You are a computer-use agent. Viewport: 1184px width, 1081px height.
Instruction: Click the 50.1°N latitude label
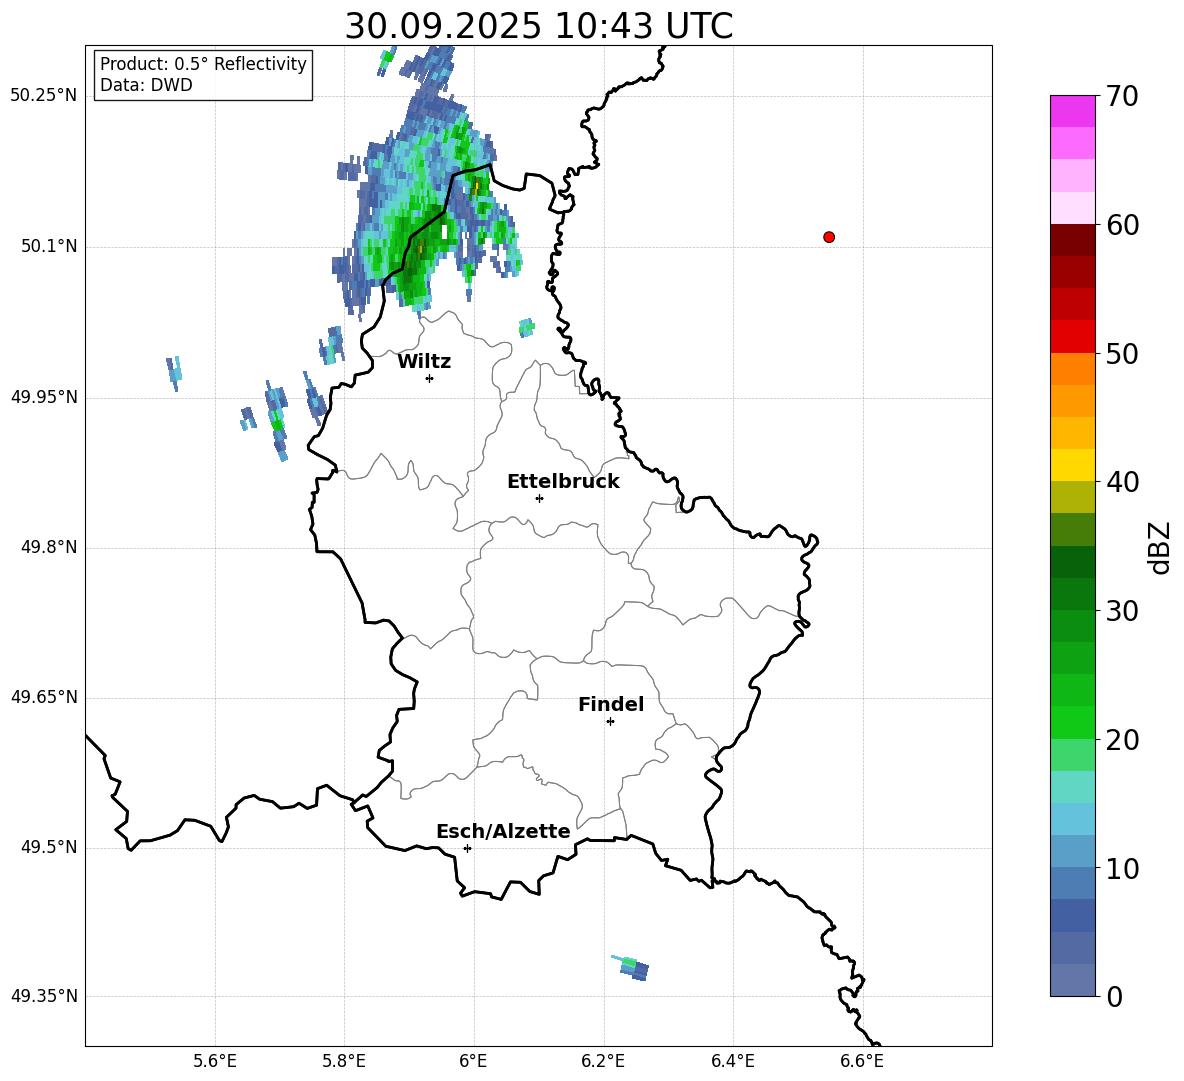[49, 247]
